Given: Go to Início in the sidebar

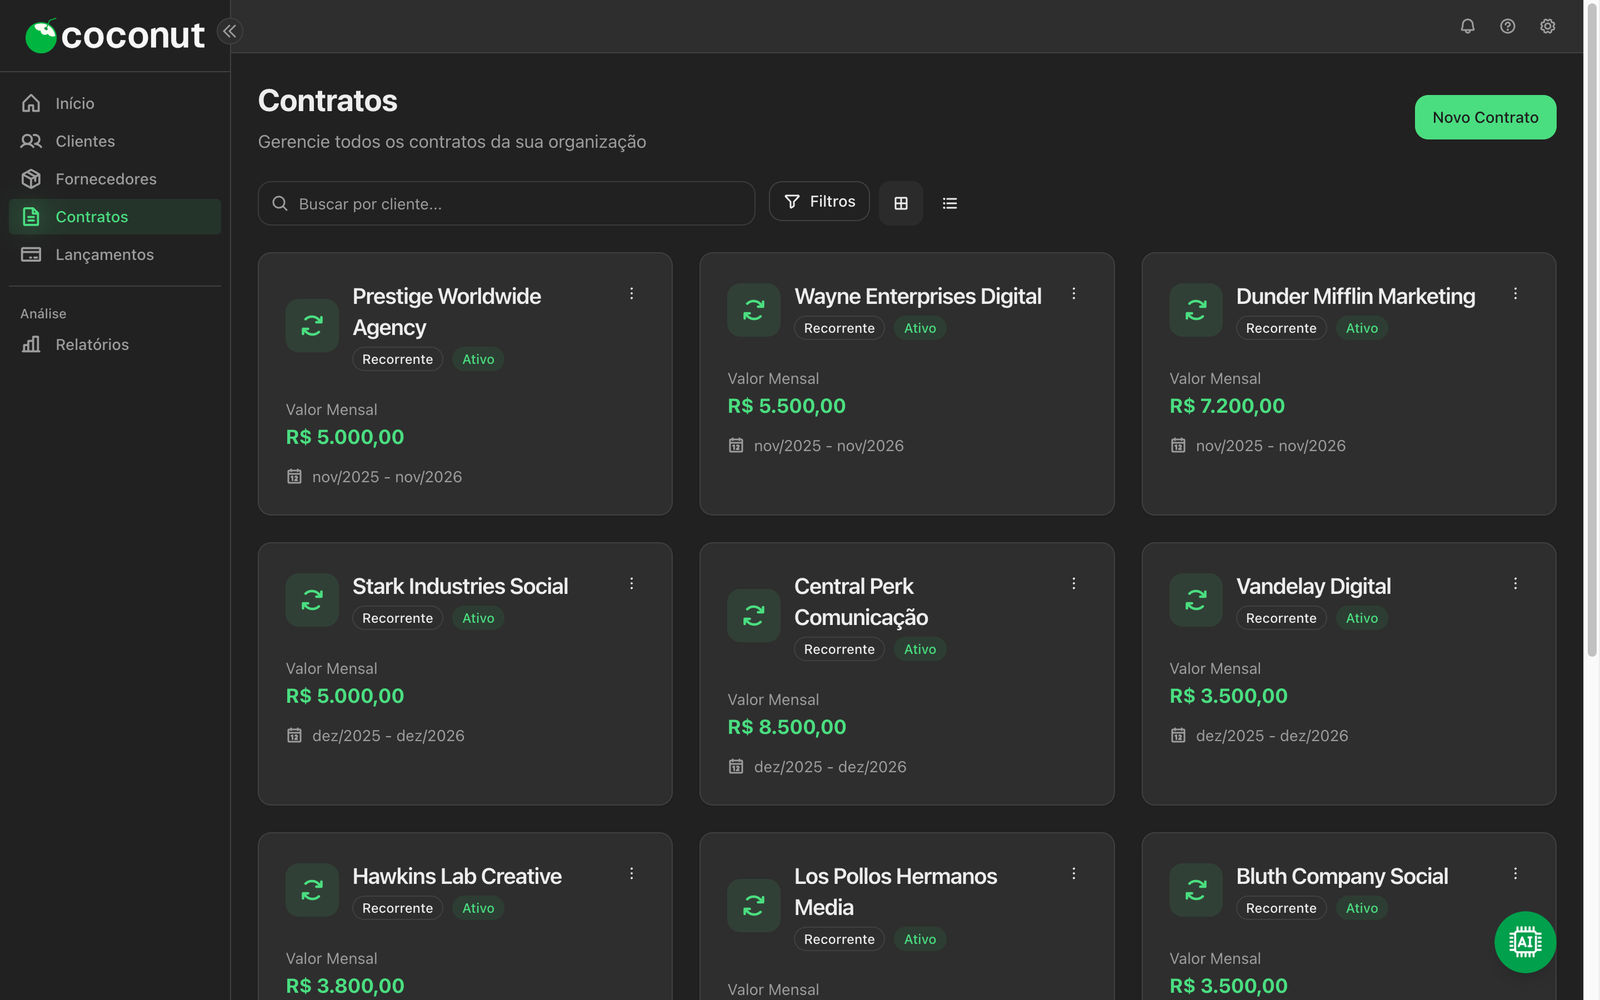Looking at the screenshot, I should click(x=115, y=103).
